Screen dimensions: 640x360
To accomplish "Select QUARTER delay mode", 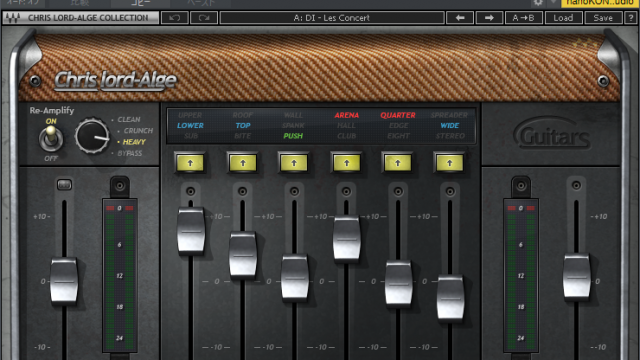I will click(x=398, y=115).
